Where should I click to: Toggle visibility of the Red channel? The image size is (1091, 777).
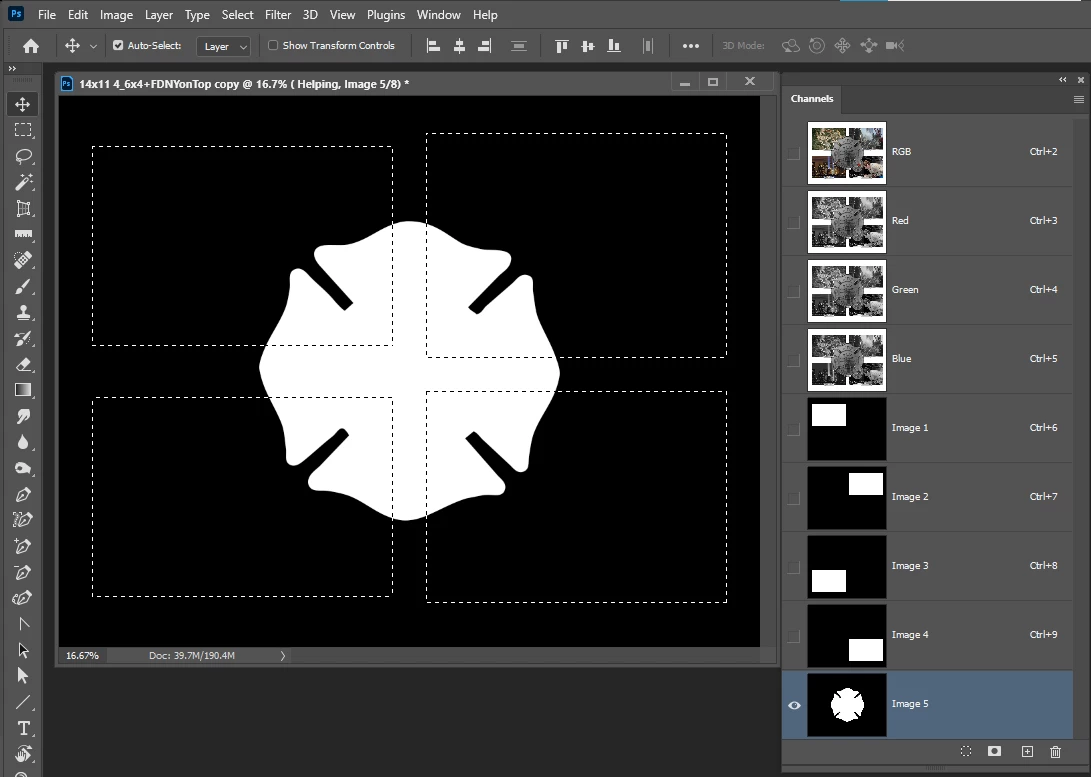794,222
